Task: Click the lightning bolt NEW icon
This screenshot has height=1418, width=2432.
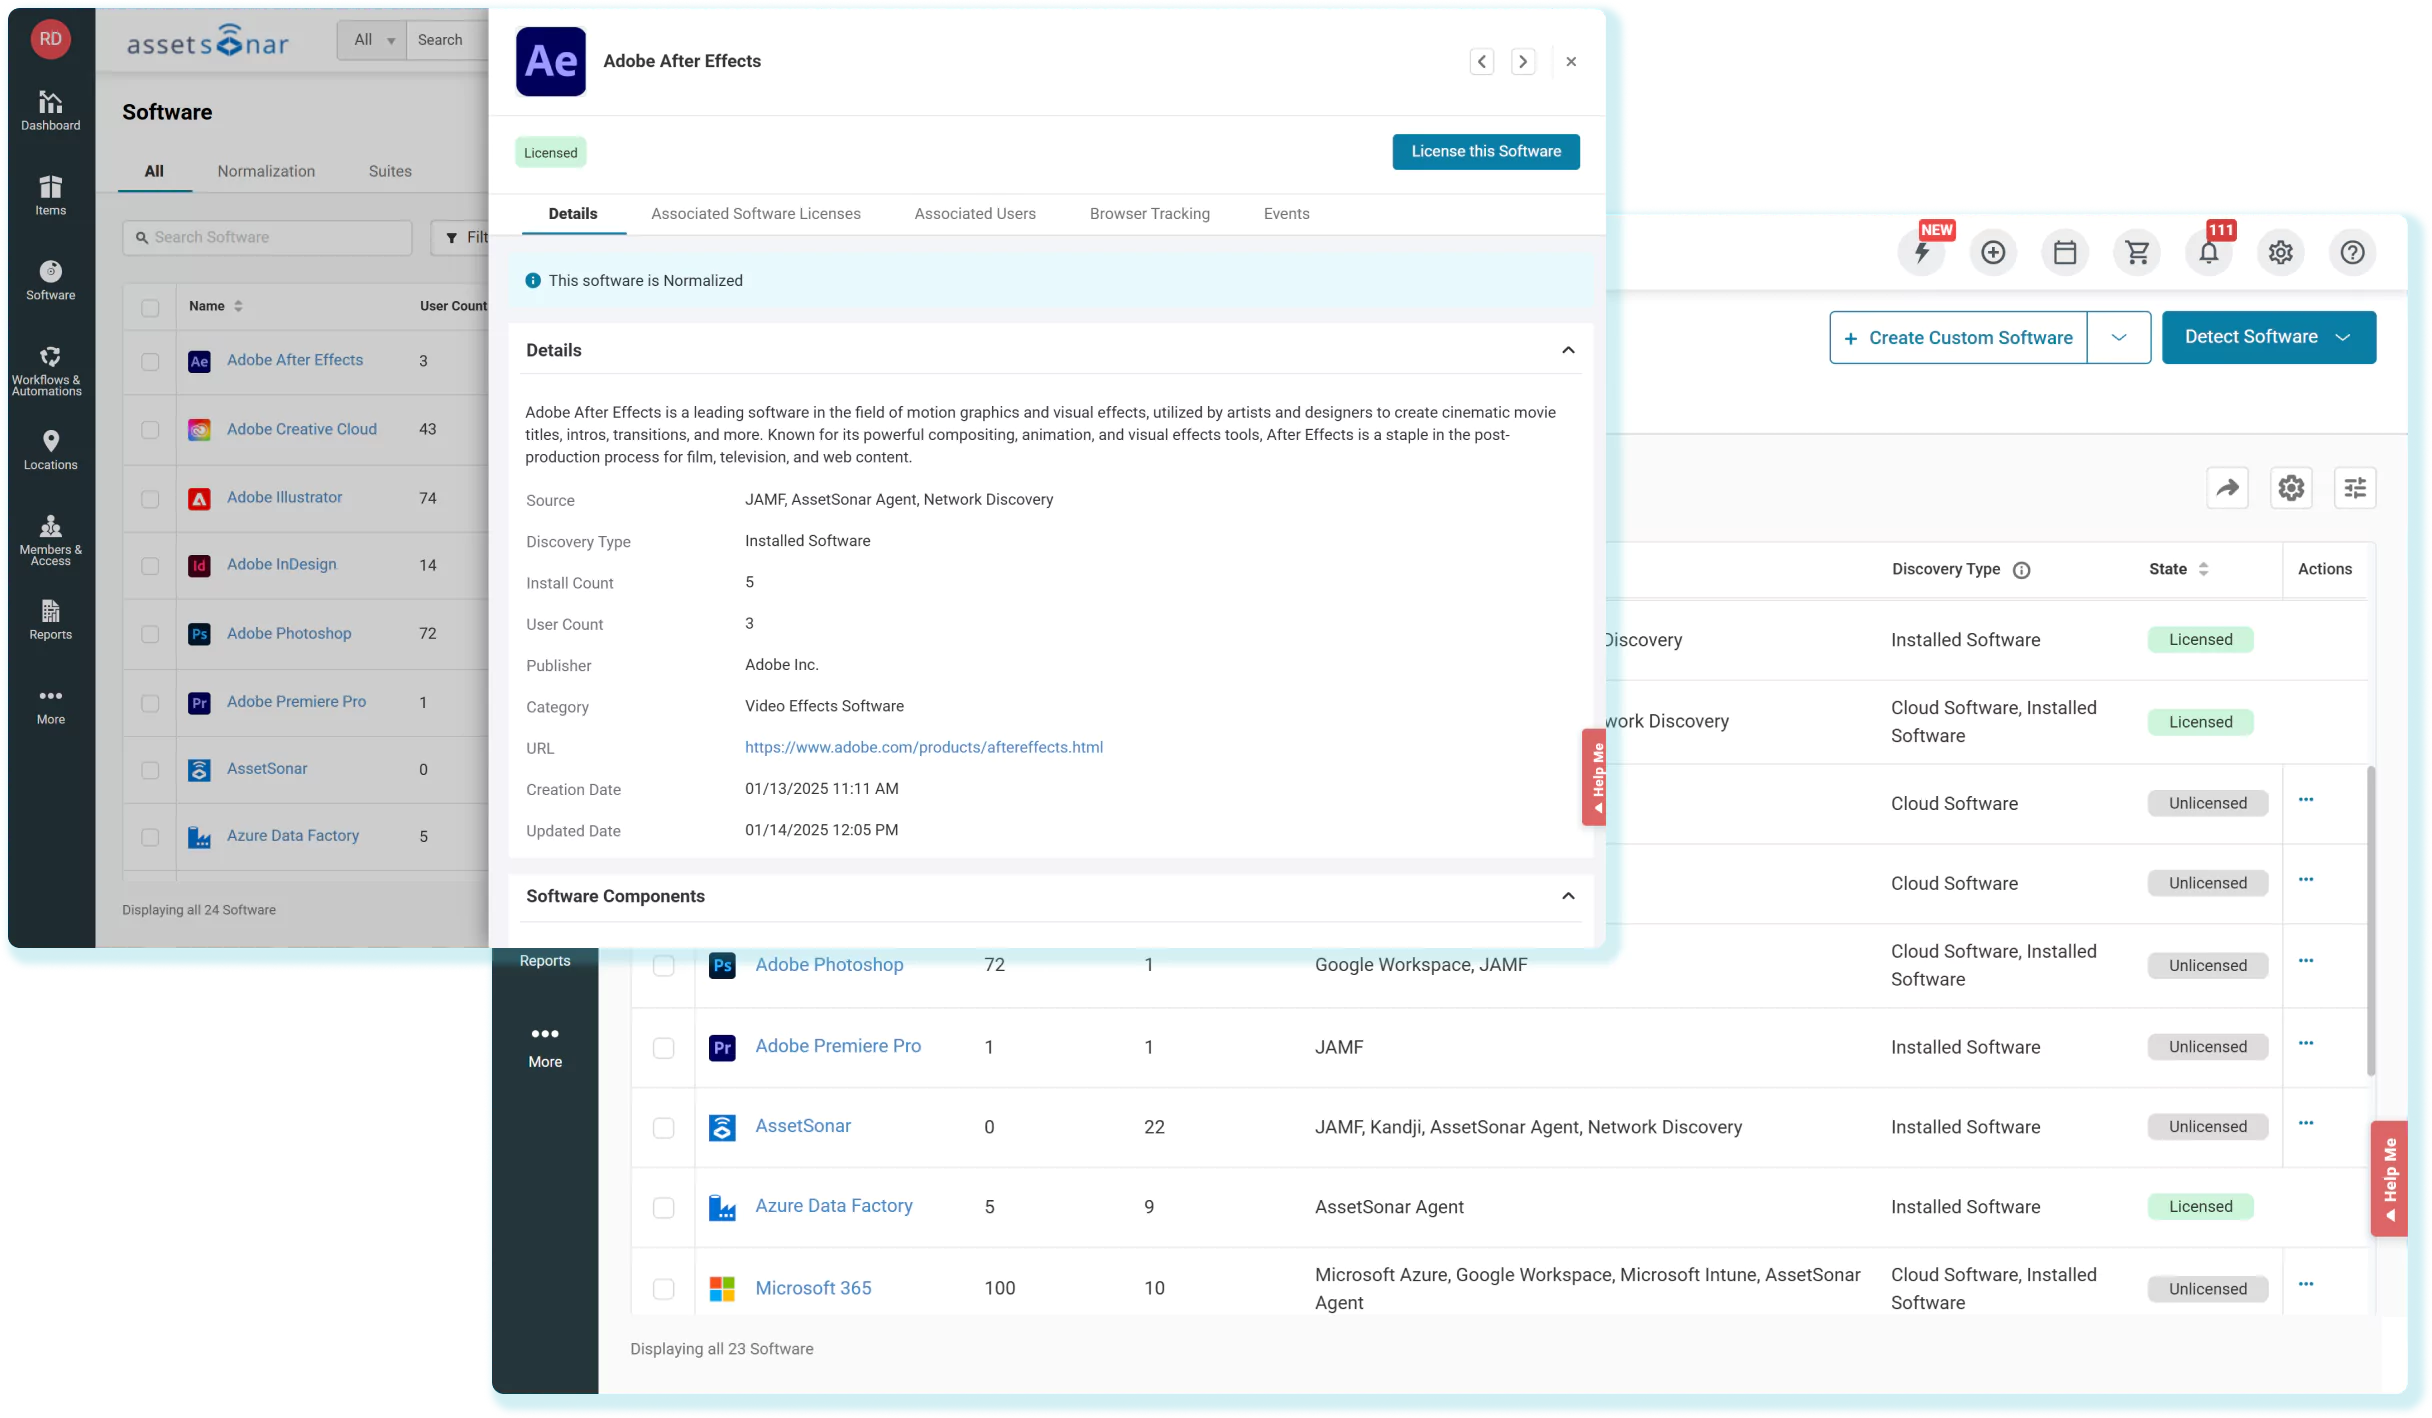Action: tap(1922, 252)
